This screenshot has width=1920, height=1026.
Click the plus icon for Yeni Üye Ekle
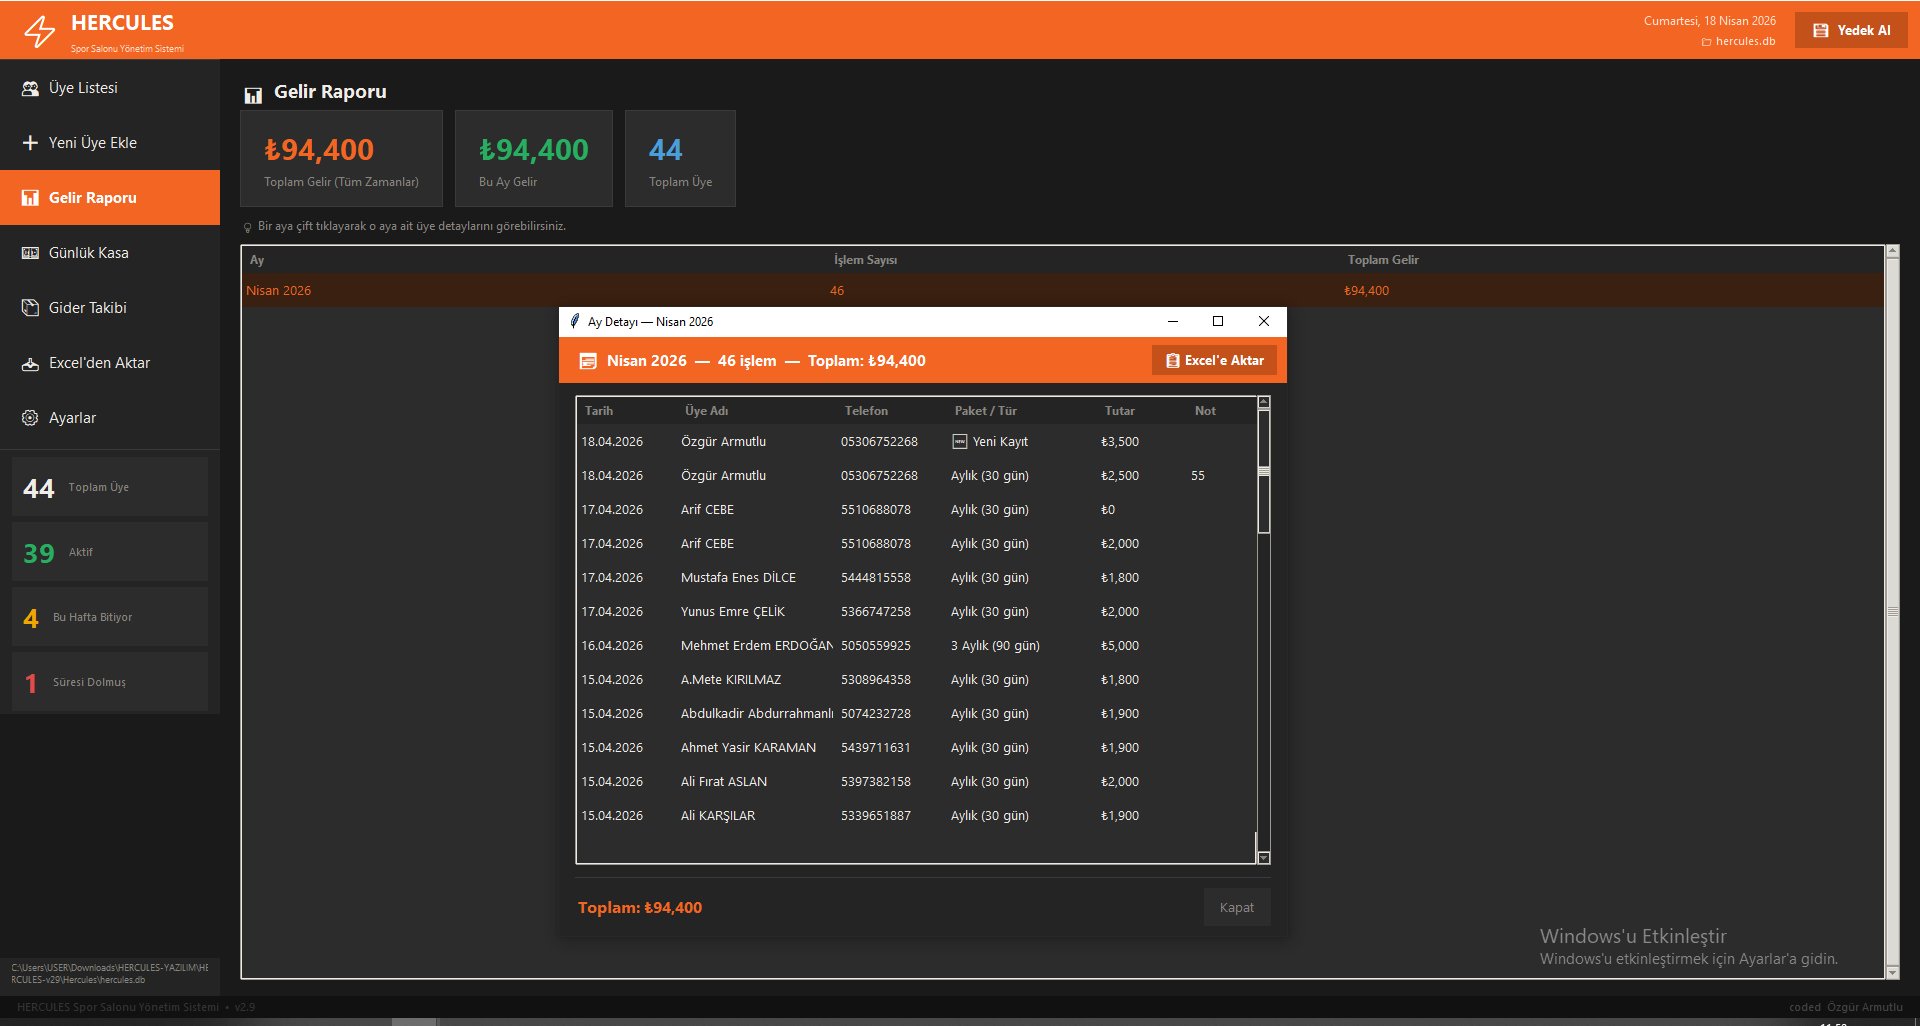[x=30, y=143]
